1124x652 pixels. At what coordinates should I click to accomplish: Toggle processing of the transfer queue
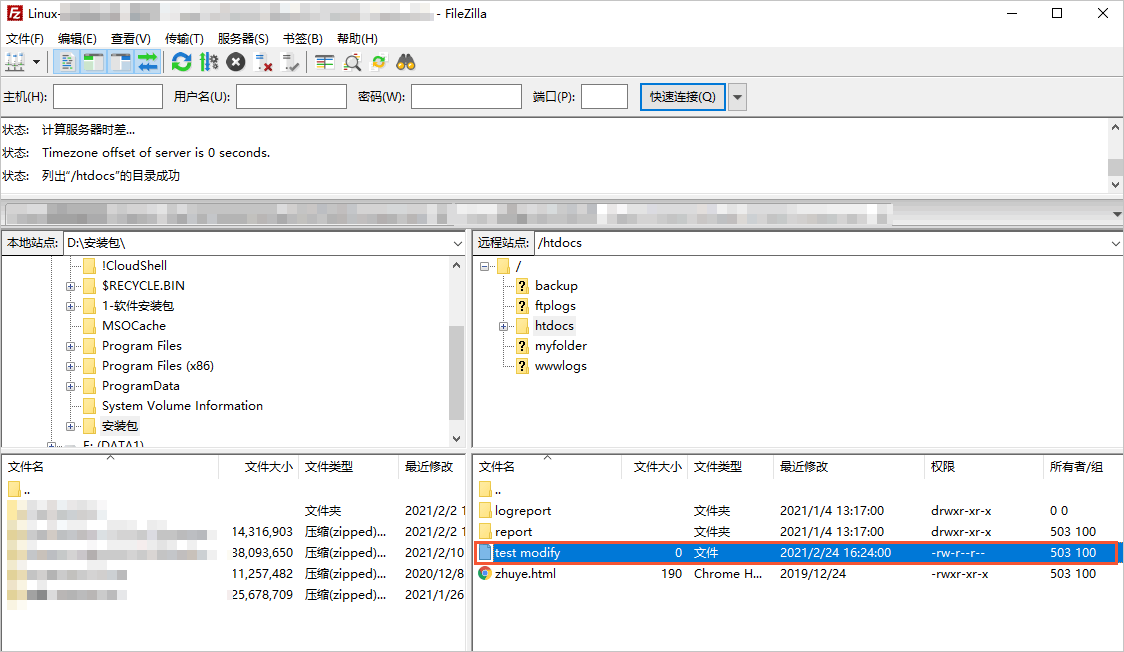point(209,62)
